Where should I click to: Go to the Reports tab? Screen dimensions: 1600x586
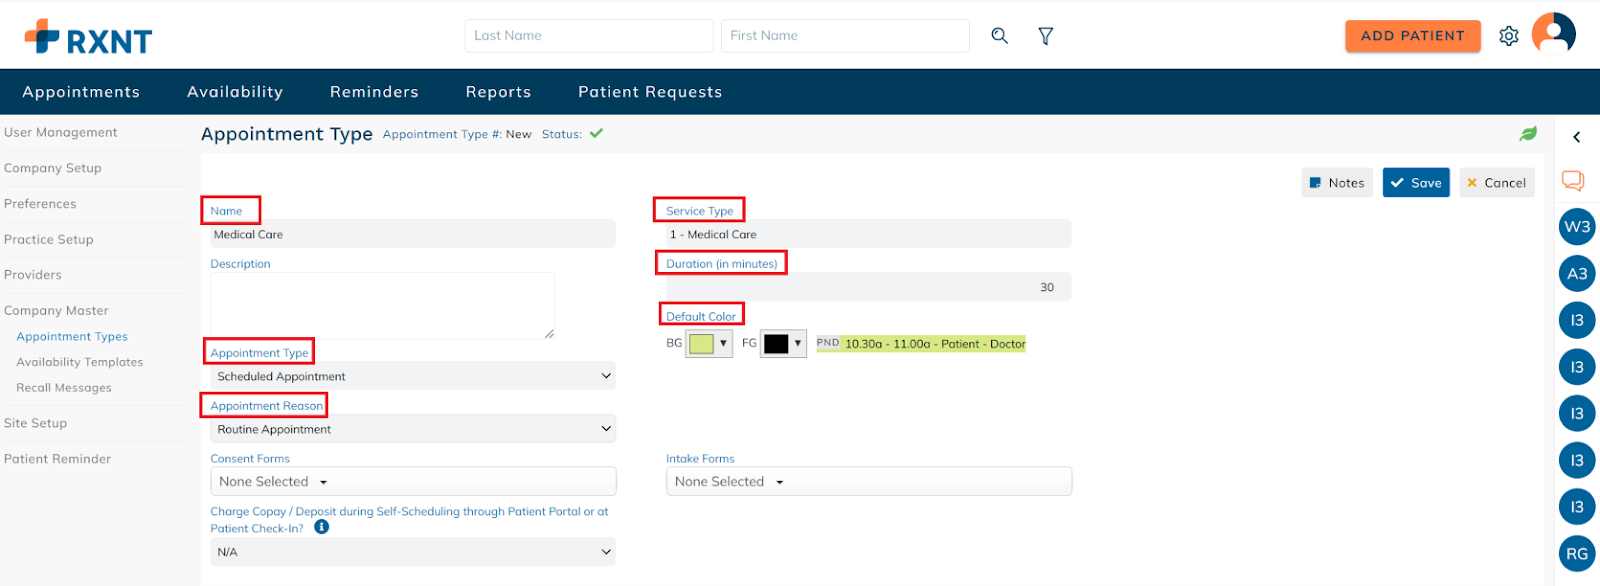pos(498,92)
